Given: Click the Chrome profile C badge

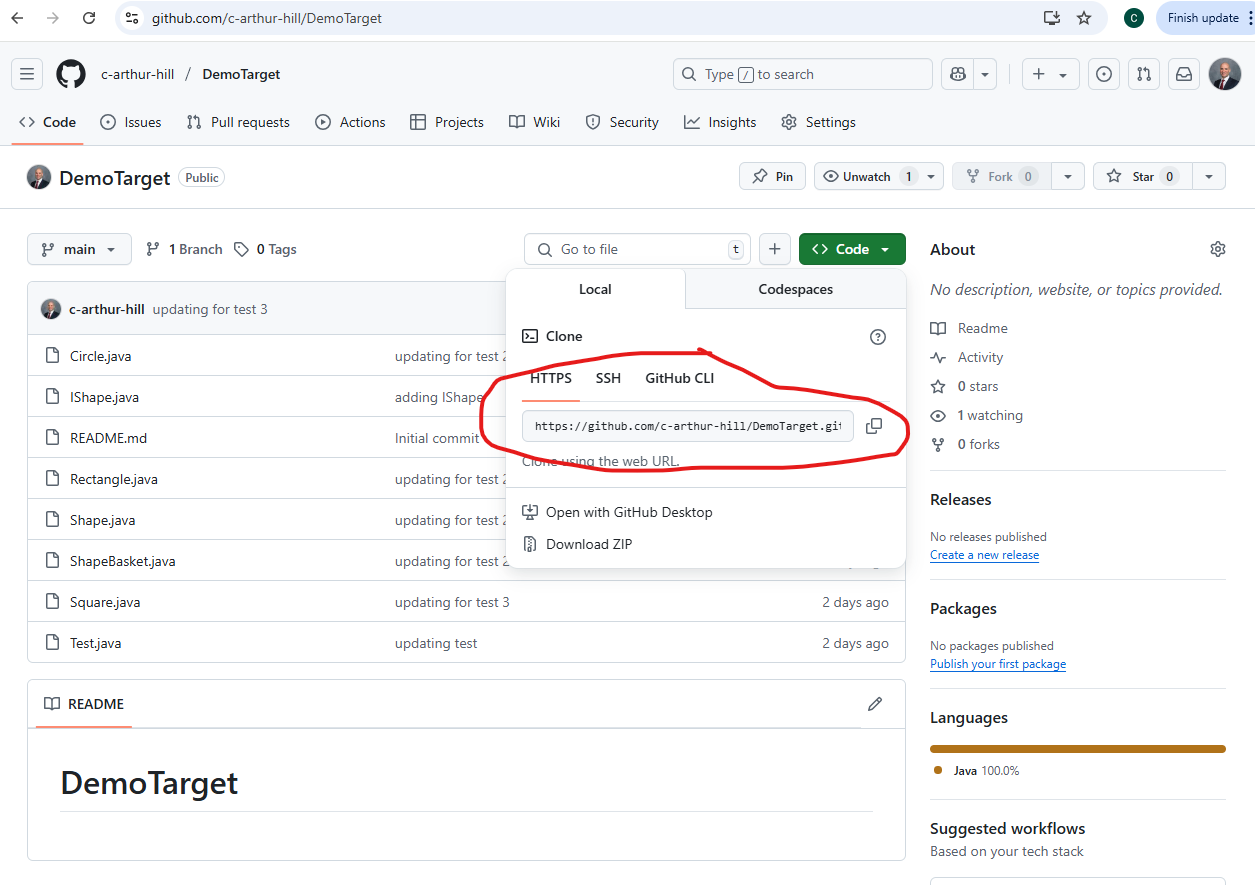Looking at the screenshot, I should (x=1133, y=18).
